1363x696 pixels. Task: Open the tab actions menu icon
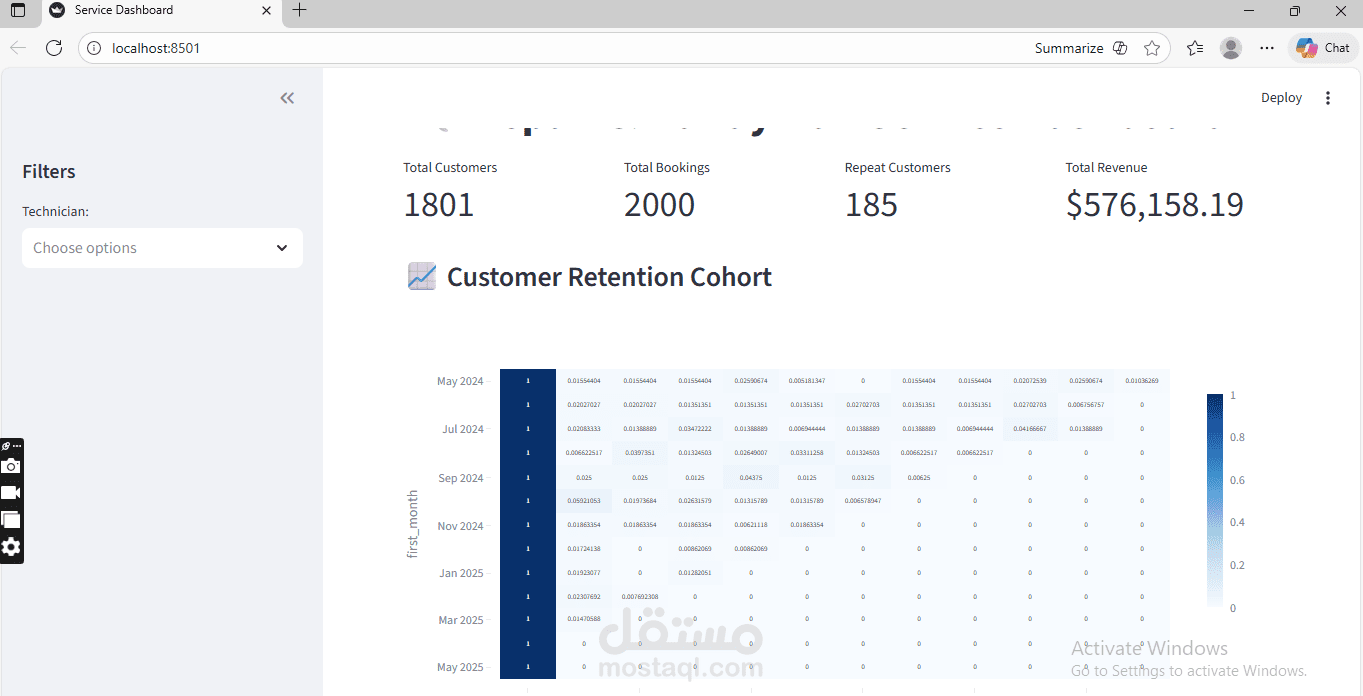coord(18,11)
